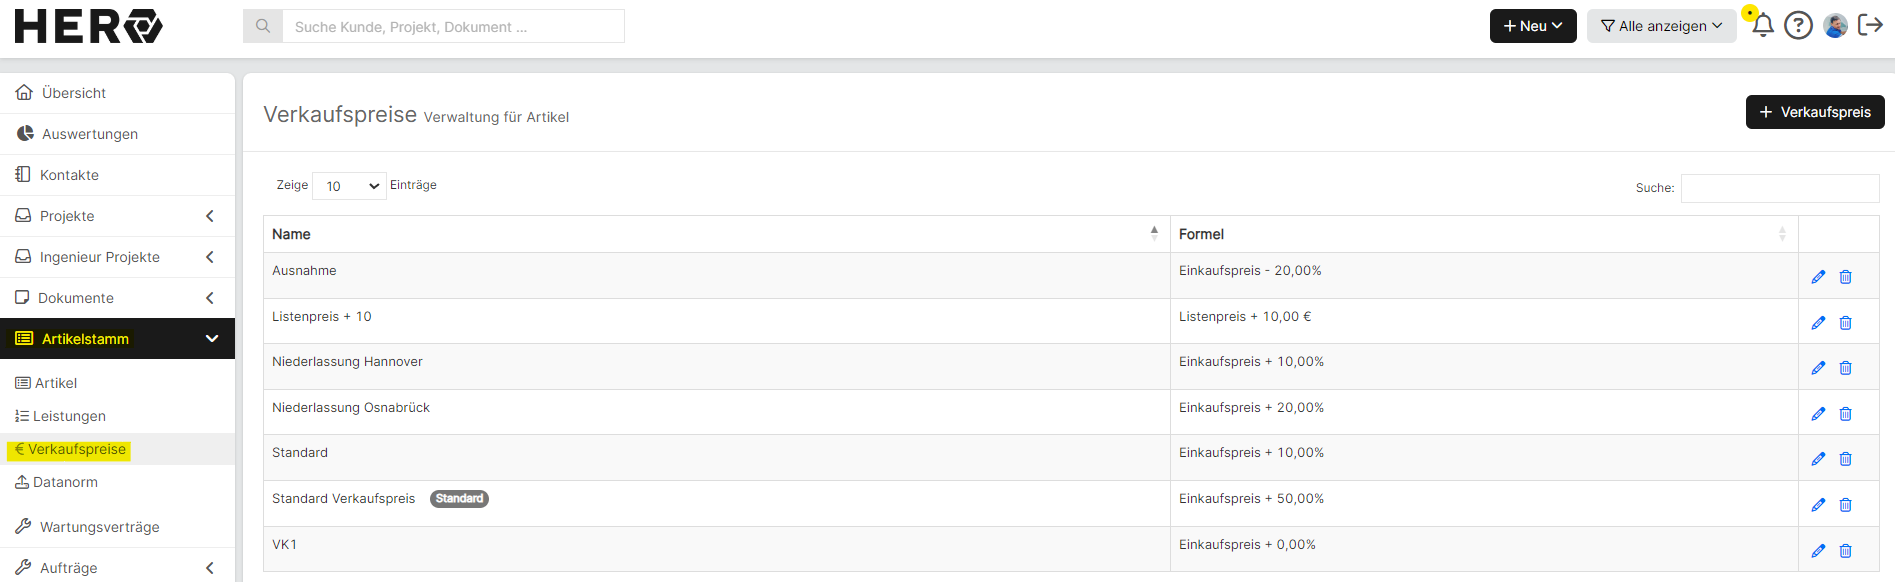Expand the Aufträge menu chevron
The height and width of the screenshot is (582, 1895).
pyautogui.click(x=210, y=568)
